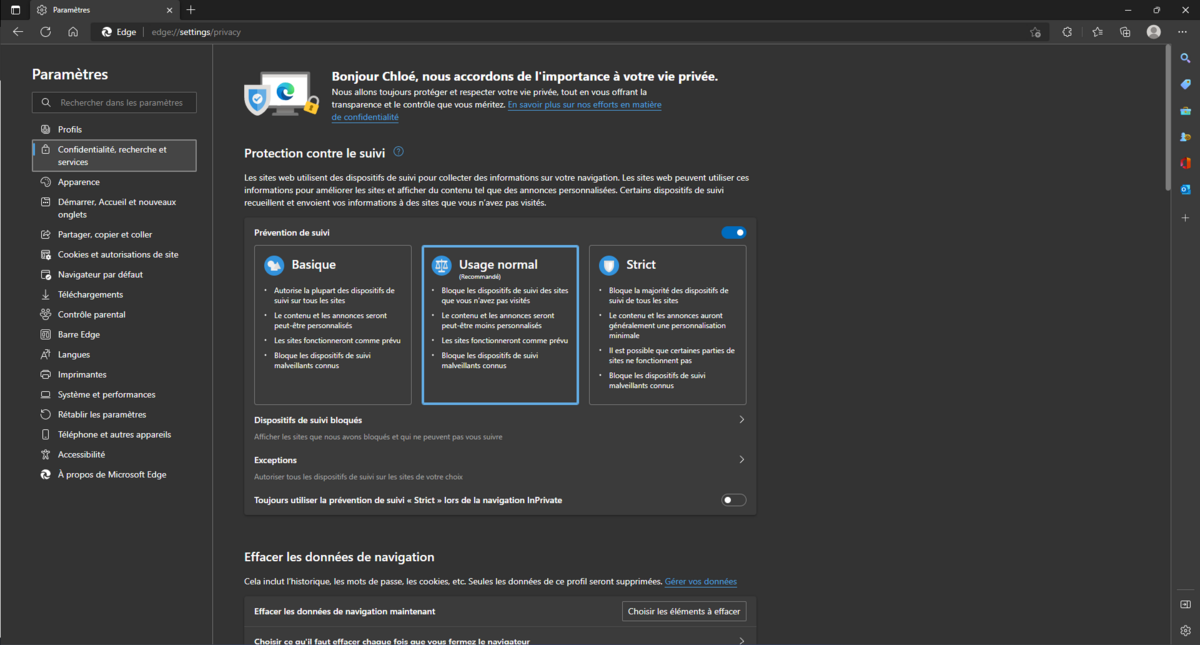Open Apparence settings section
Screen dimensions: 1200x645
[114, 182]
